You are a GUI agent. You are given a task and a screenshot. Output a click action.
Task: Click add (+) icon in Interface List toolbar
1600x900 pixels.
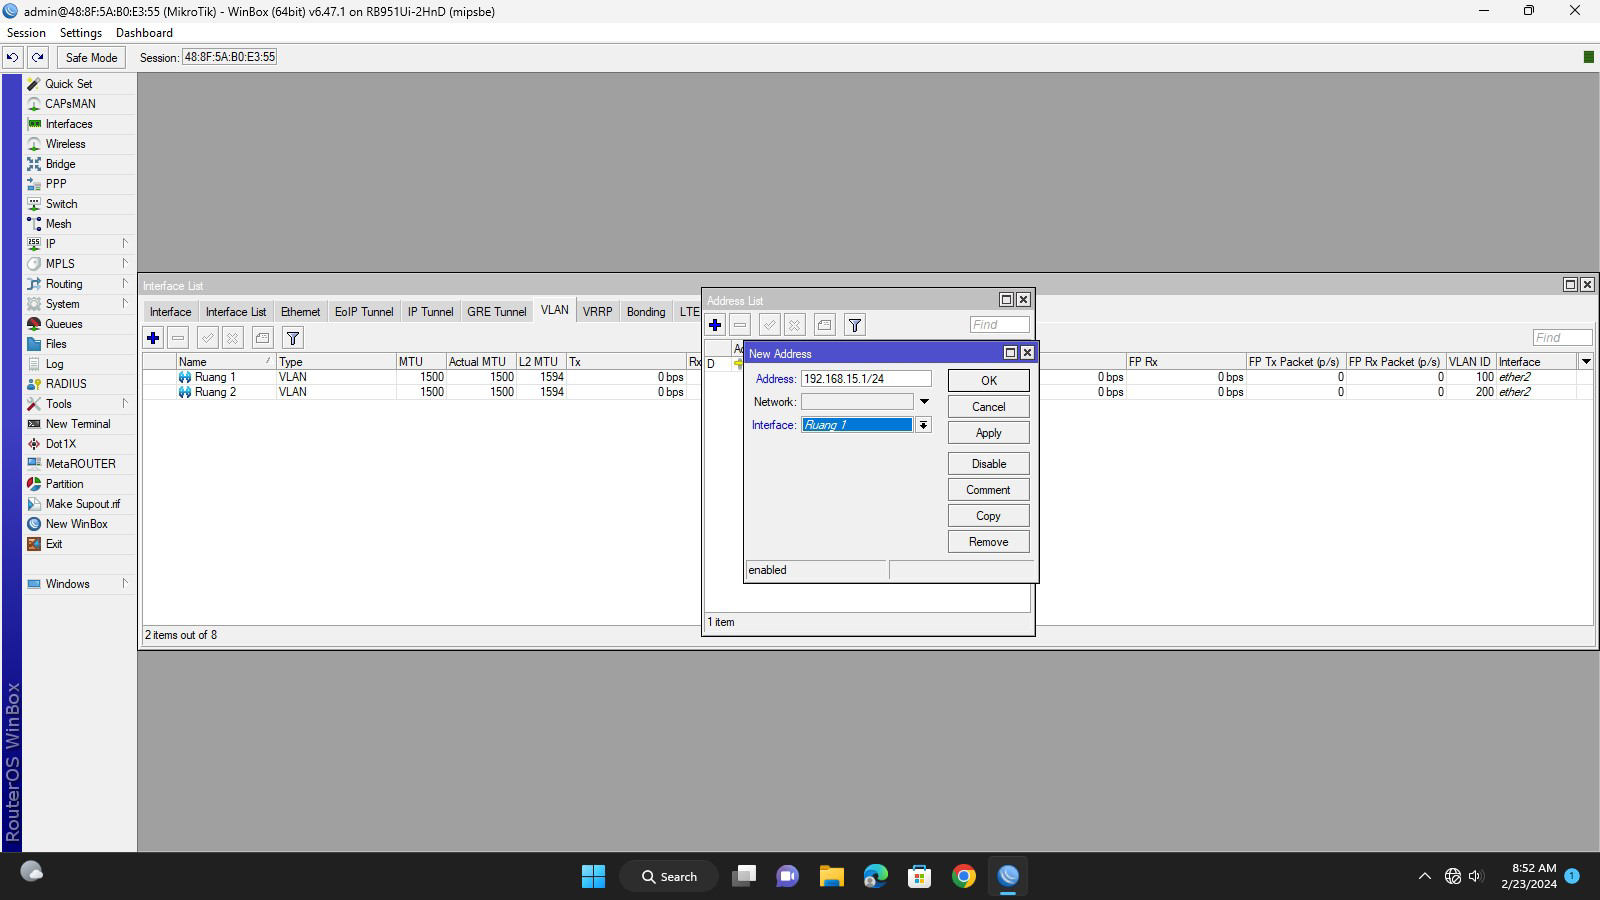coord(153,338)
